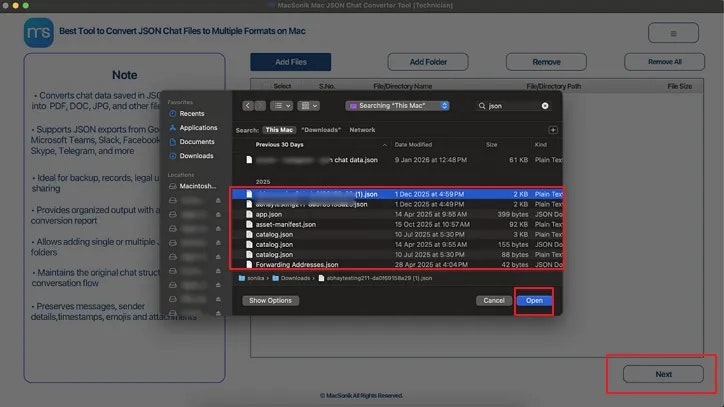Open Downloads in the sidebar
Viewport: 724px width, 407px height.
click(x=196, y=156)
